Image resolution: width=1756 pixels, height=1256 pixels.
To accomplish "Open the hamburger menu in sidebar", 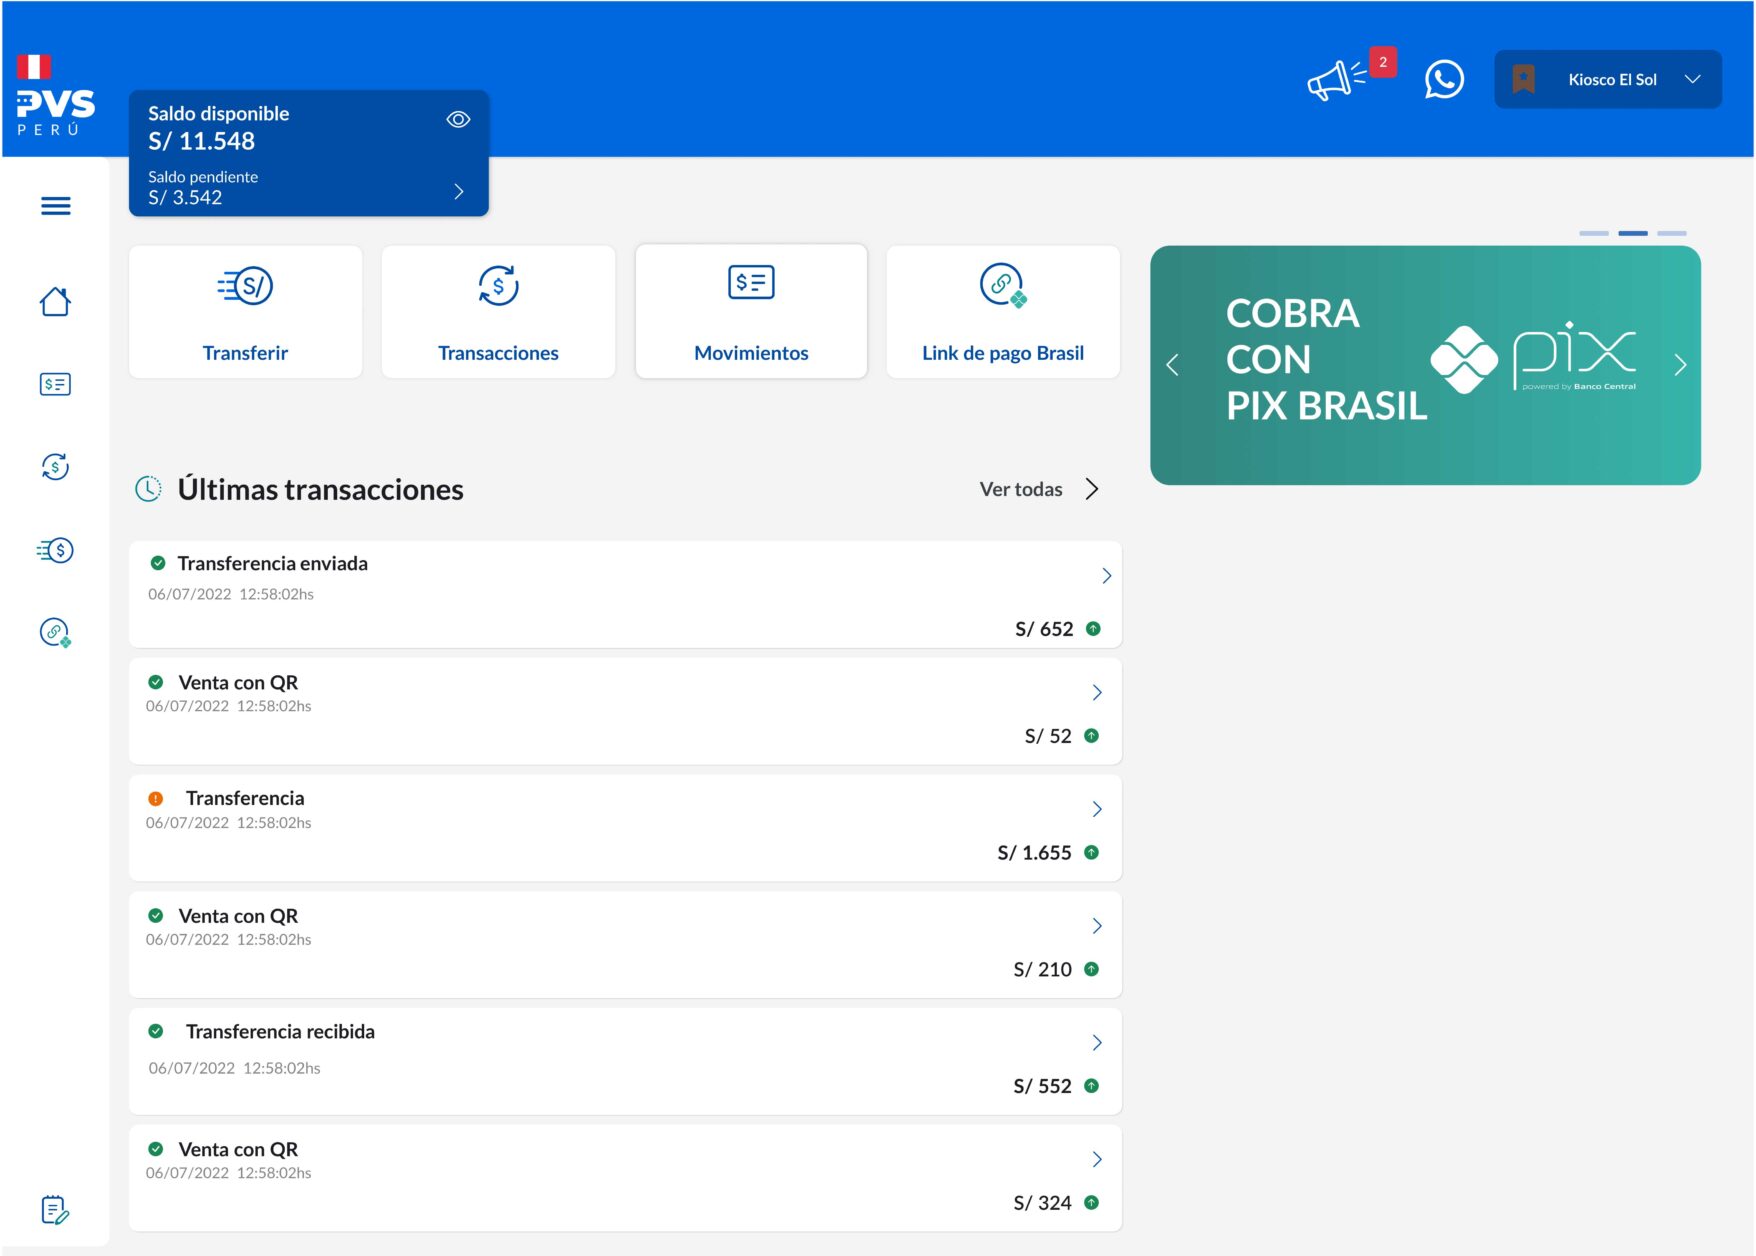I will click(56, 206).
